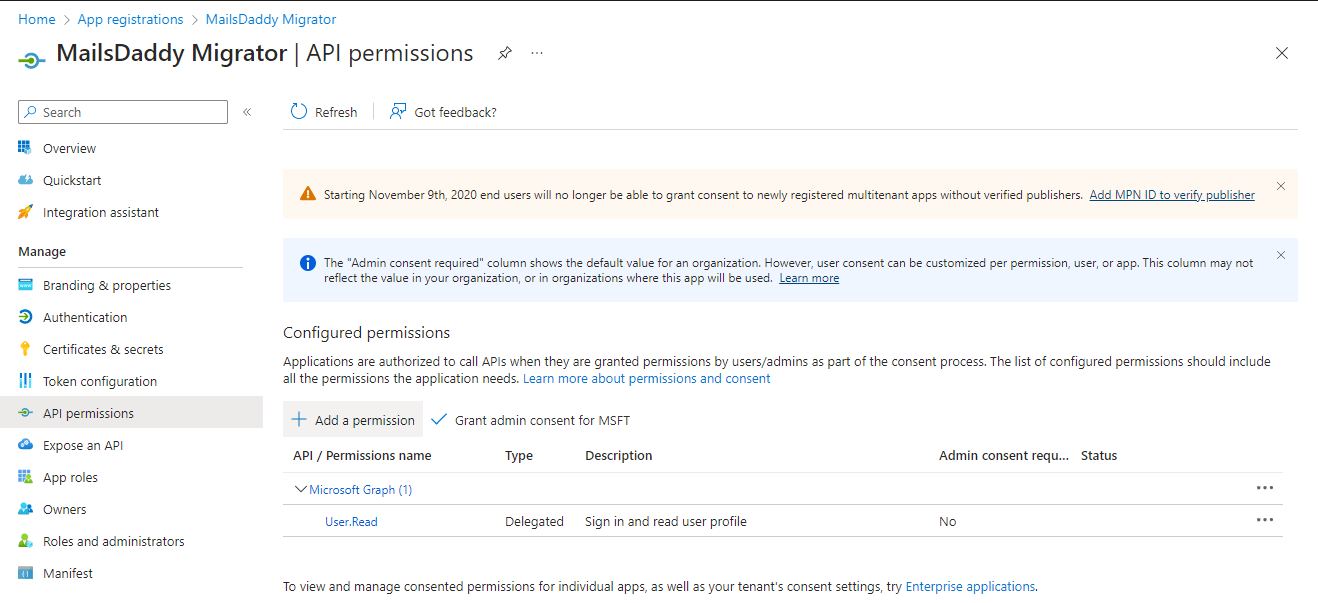Click the Quickstart cloud icon
The width and height of the screenshot is (1318, 603).
pos(25,180)
